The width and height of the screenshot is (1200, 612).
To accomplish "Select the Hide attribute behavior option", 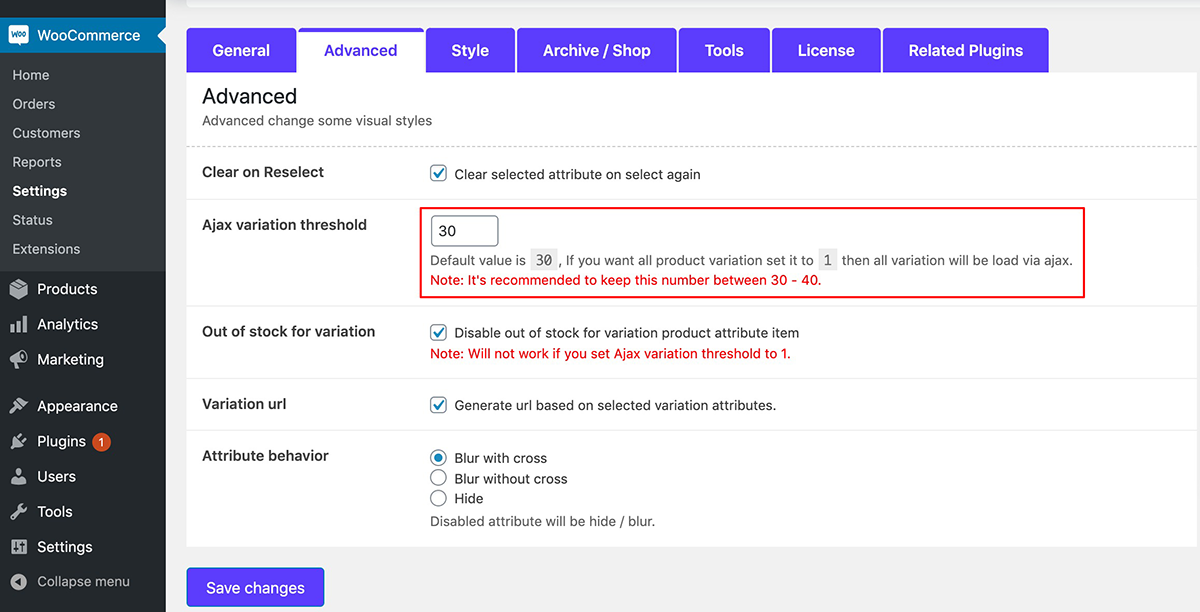I will tap(438, 498).
